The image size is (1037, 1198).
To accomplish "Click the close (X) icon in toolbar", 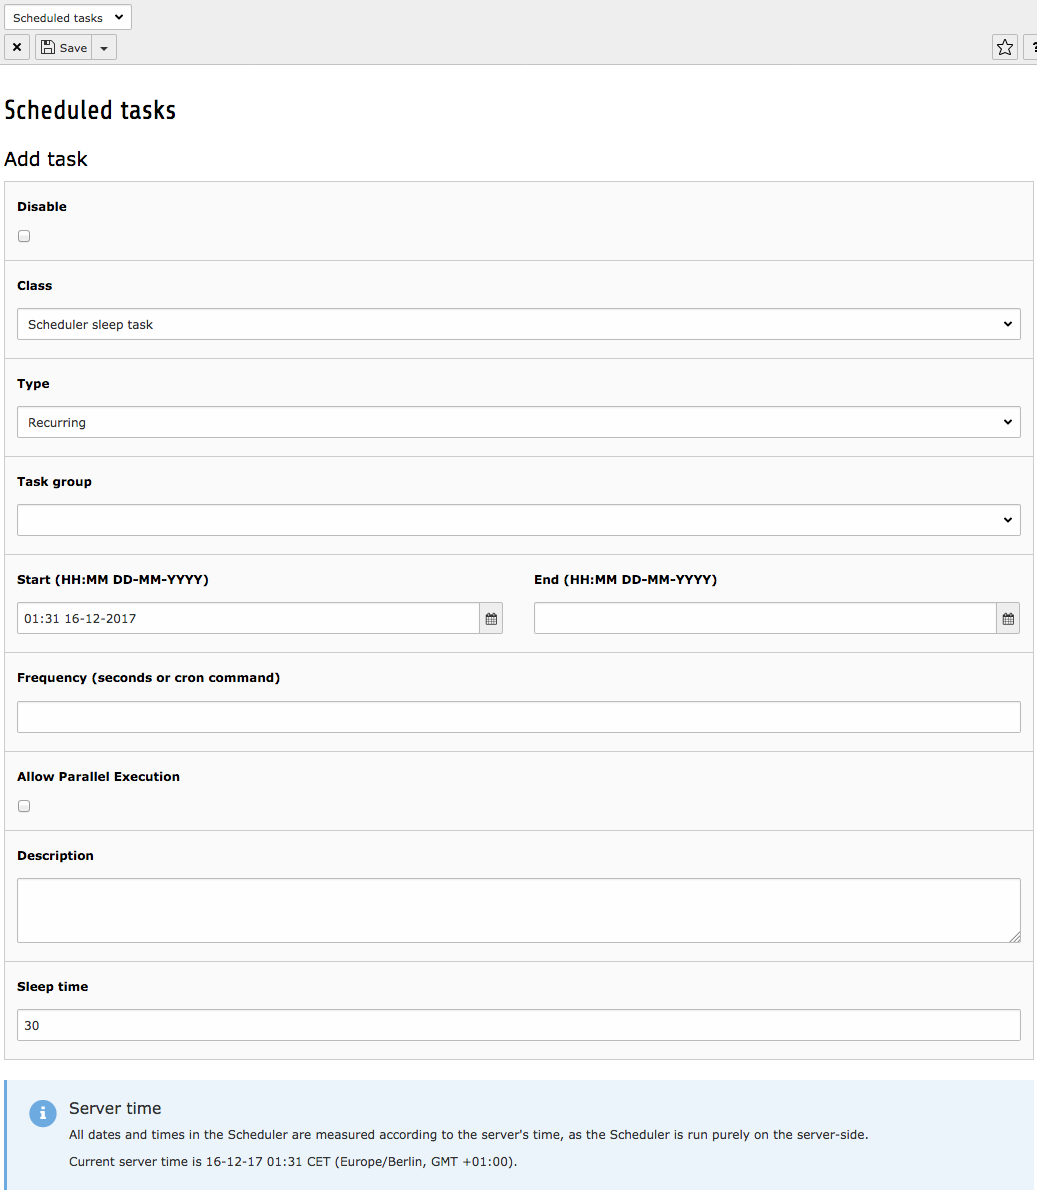I will point(17,47).
